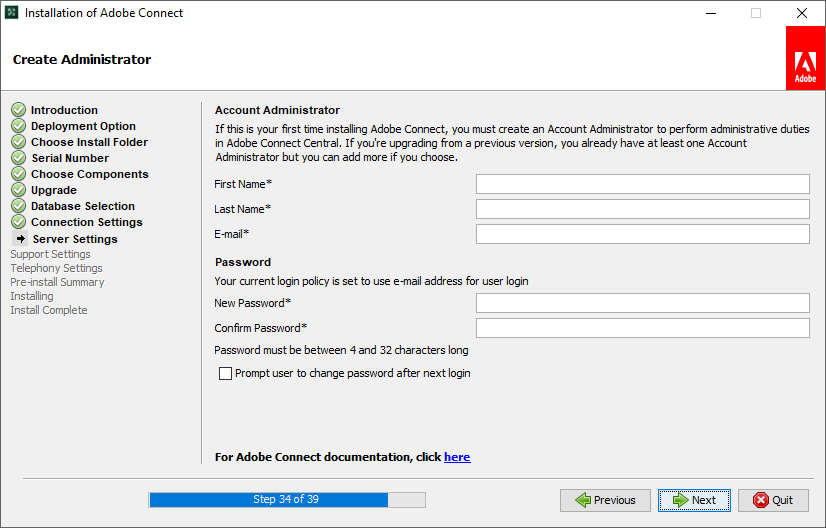Click the Password section heading

[x=243, y=262]
